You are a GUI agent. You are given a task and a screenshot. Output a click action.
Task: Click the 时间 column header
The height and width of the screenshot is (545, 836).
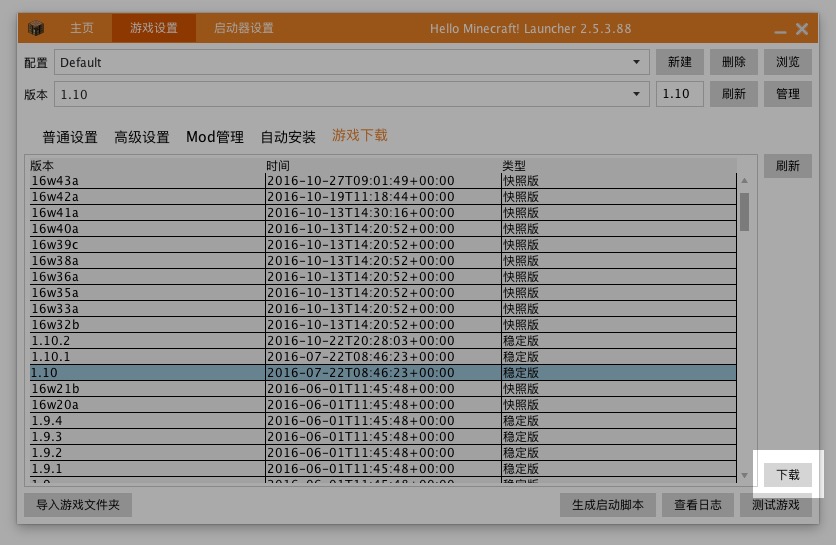click(383, 165)
